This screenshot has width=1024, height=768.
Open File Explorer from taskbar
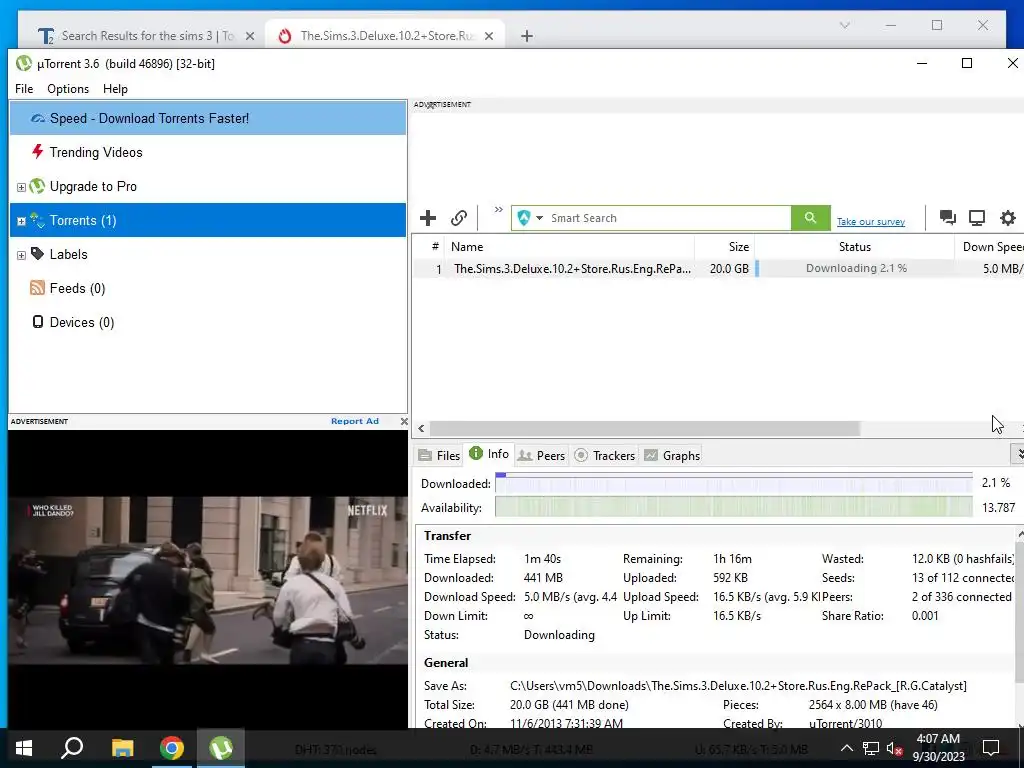click(122, 748)
